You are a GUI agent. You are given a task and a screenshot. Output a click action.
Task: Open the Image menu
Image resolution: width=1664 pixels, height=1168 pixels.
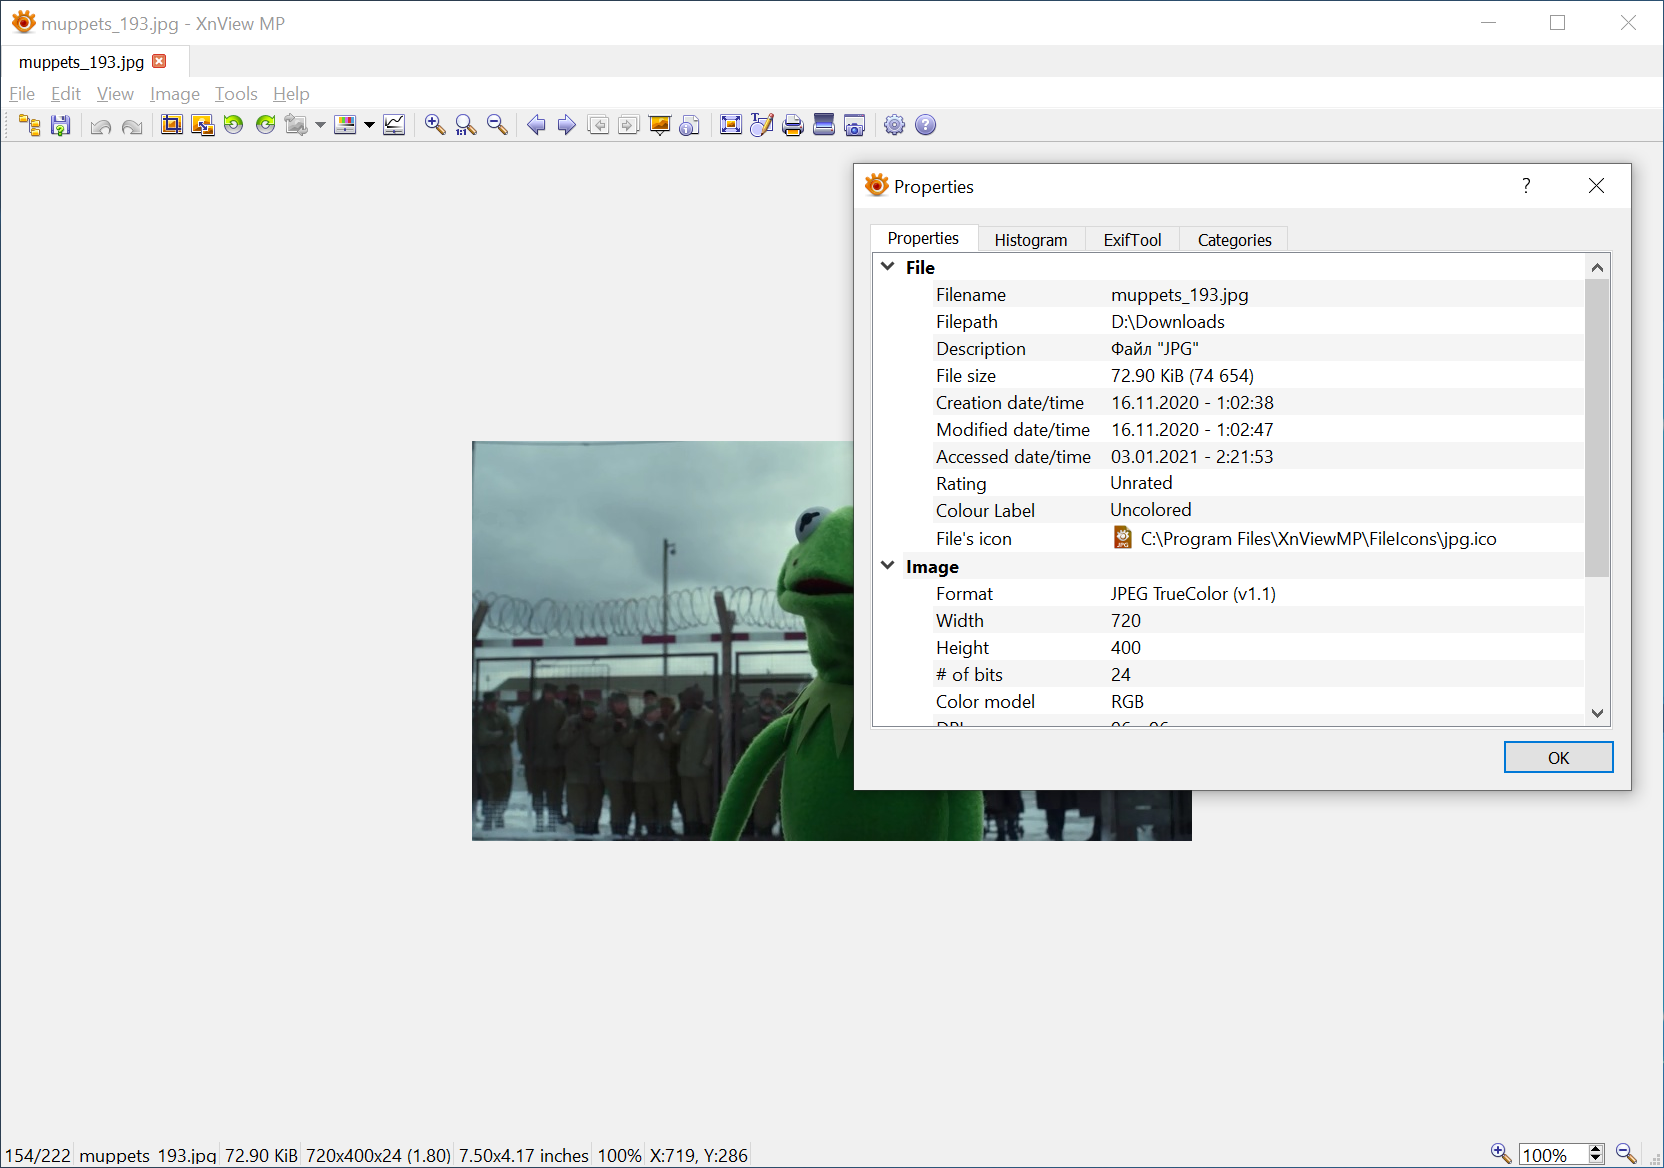pos(174,94)
